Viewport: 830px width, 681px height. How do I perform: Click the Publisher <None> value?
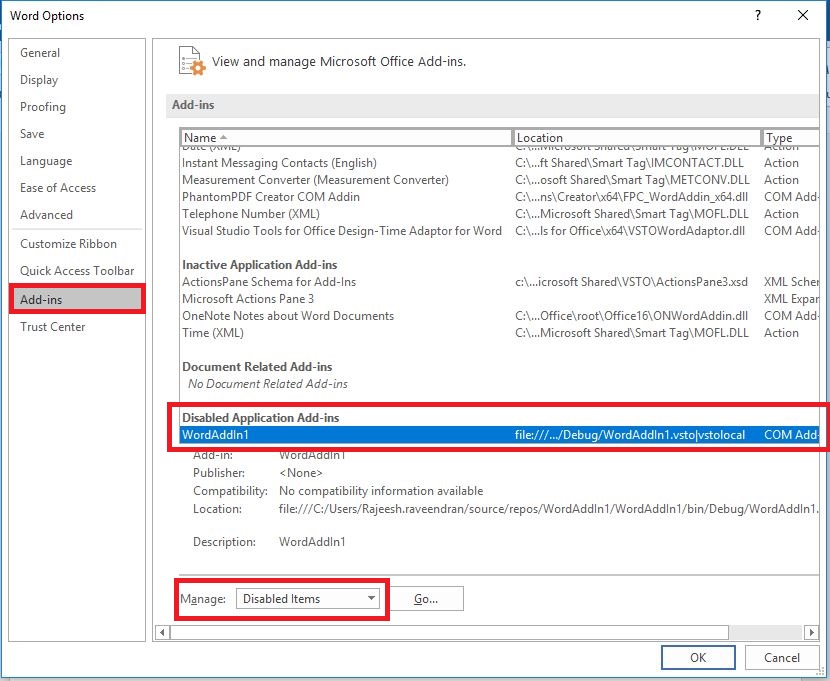point(301,473)
